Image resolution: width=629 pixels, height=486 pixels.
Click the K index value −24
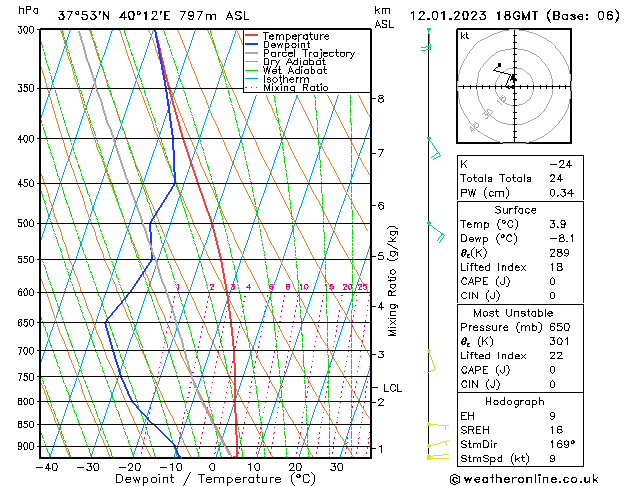pyautogui.click(x=560, y=164)
